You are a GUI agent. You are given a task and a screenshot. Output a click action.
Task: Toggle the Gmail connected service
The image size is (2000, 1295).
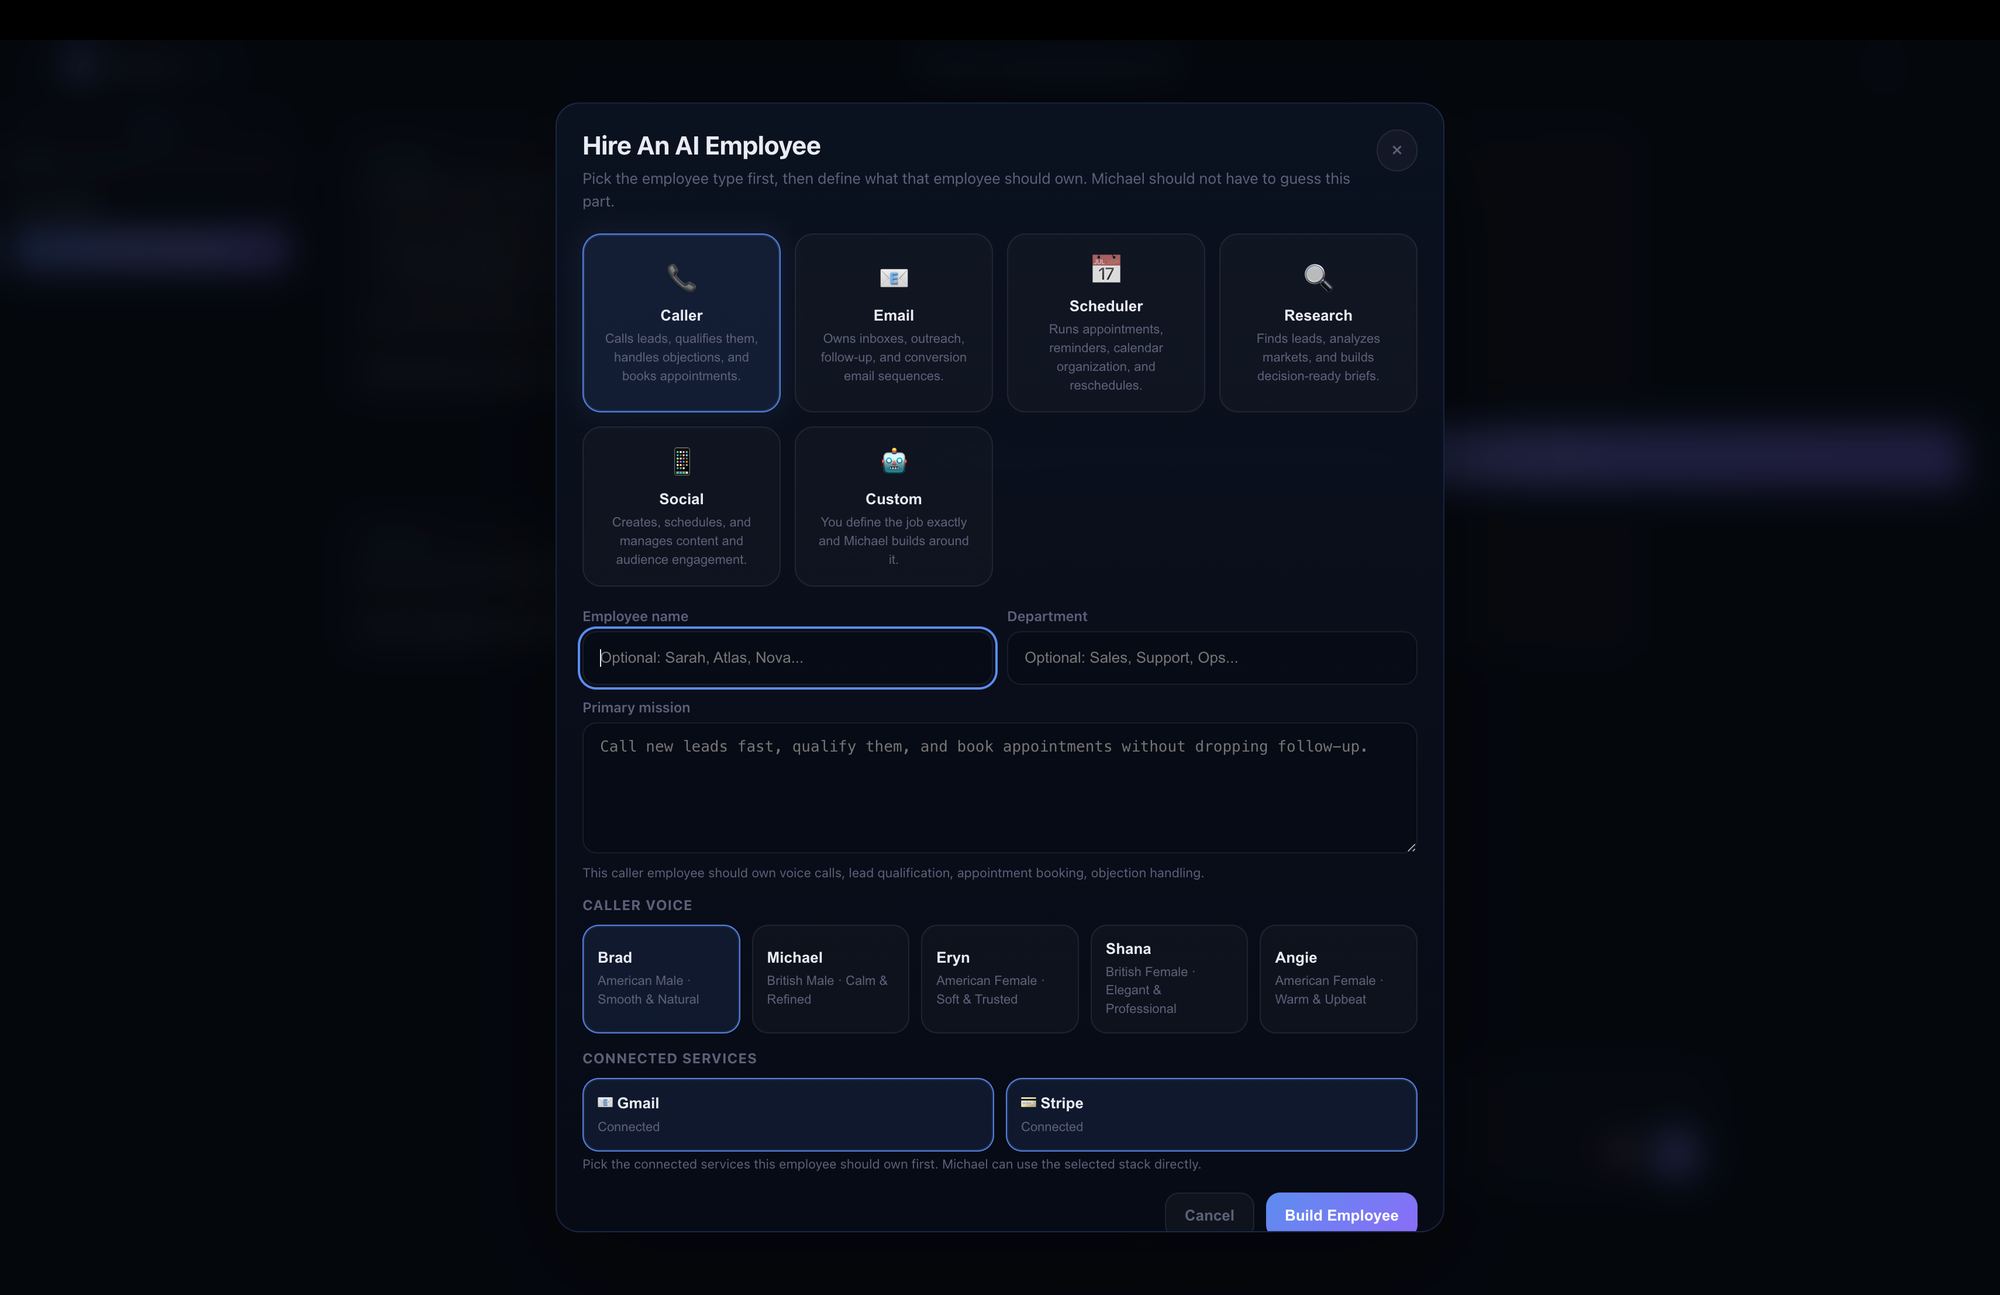tap(788, 1114)
